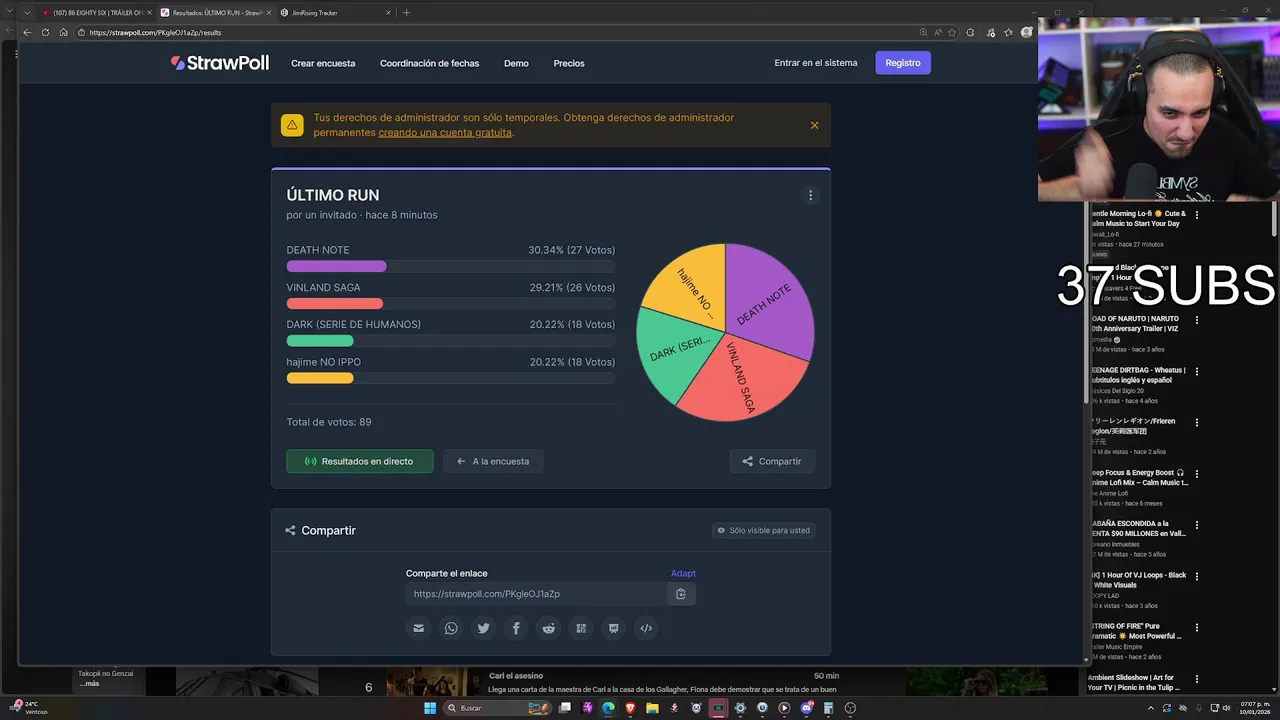The width and height of the screenshot is (1280, 720).
Task: Click the DARK green result bar
Action: click(320, 341)
